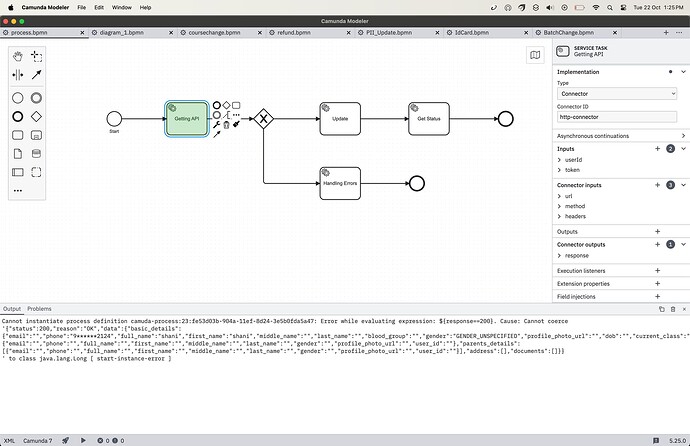
Task: Click the start instance play icon
Action: pos(83,440)
